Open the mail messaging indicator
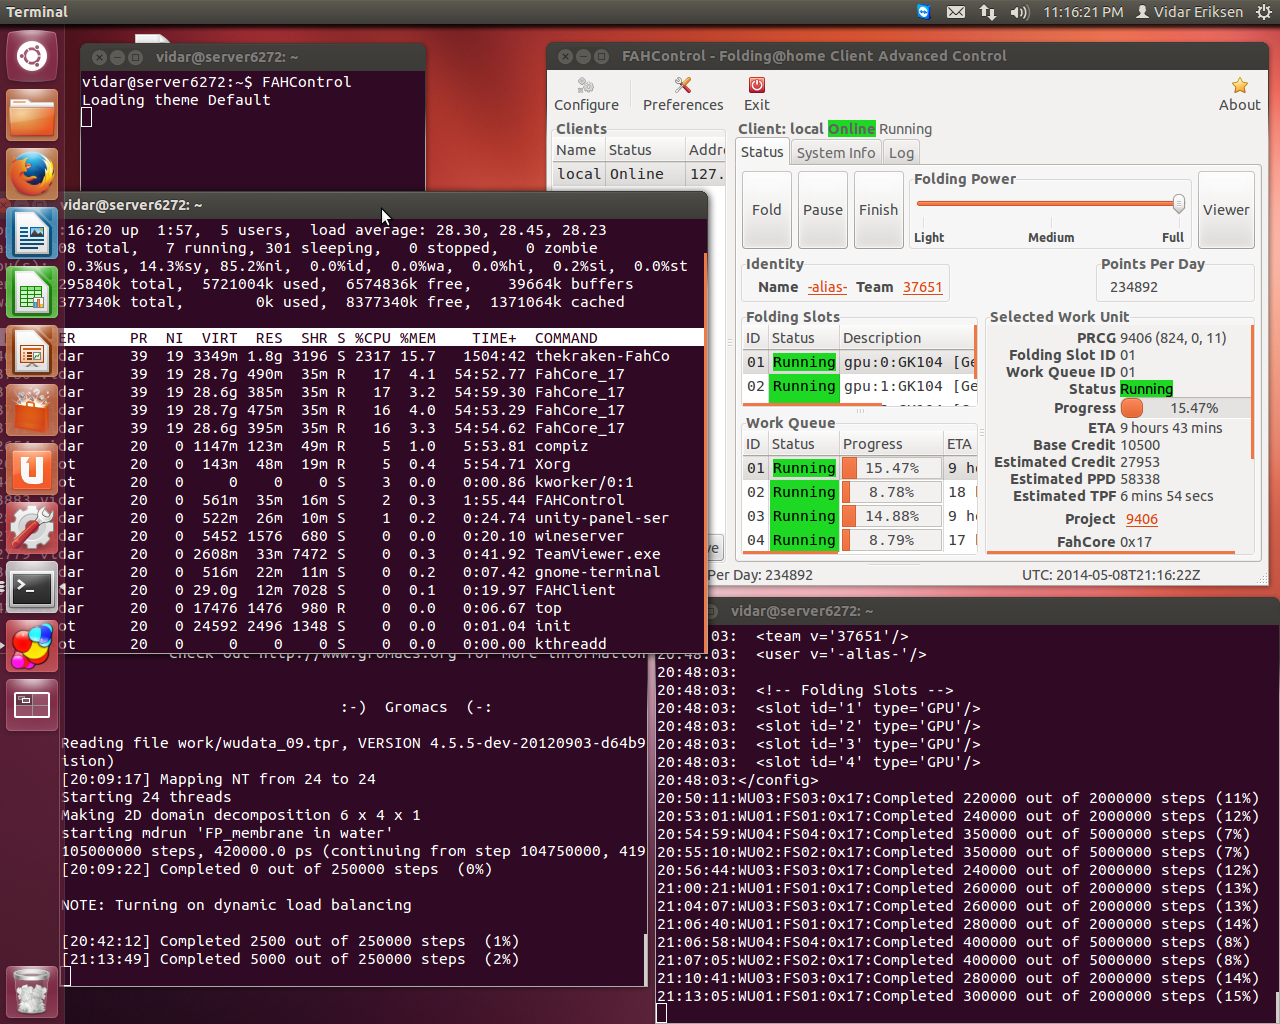This screenshot has width=1280, height=1024. [956, 12]
